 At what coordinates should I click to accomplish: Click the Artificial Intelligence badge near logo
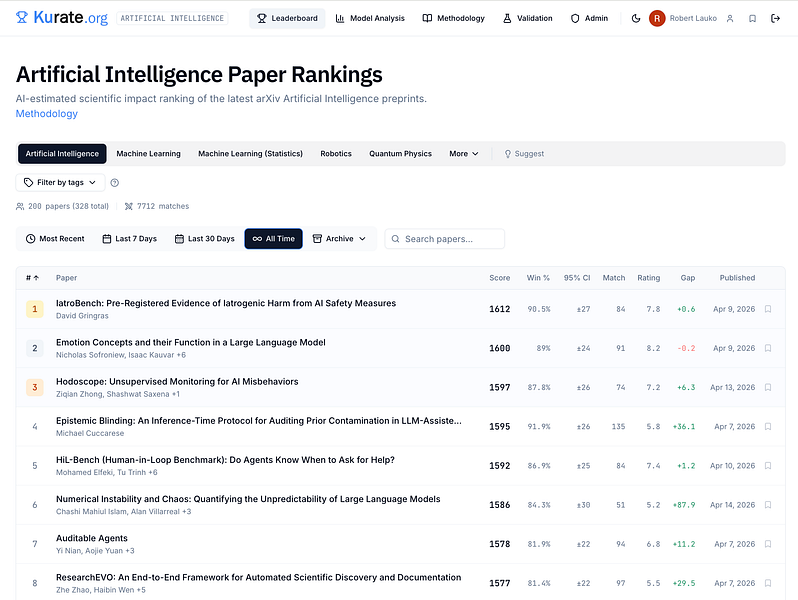point(172,18)
